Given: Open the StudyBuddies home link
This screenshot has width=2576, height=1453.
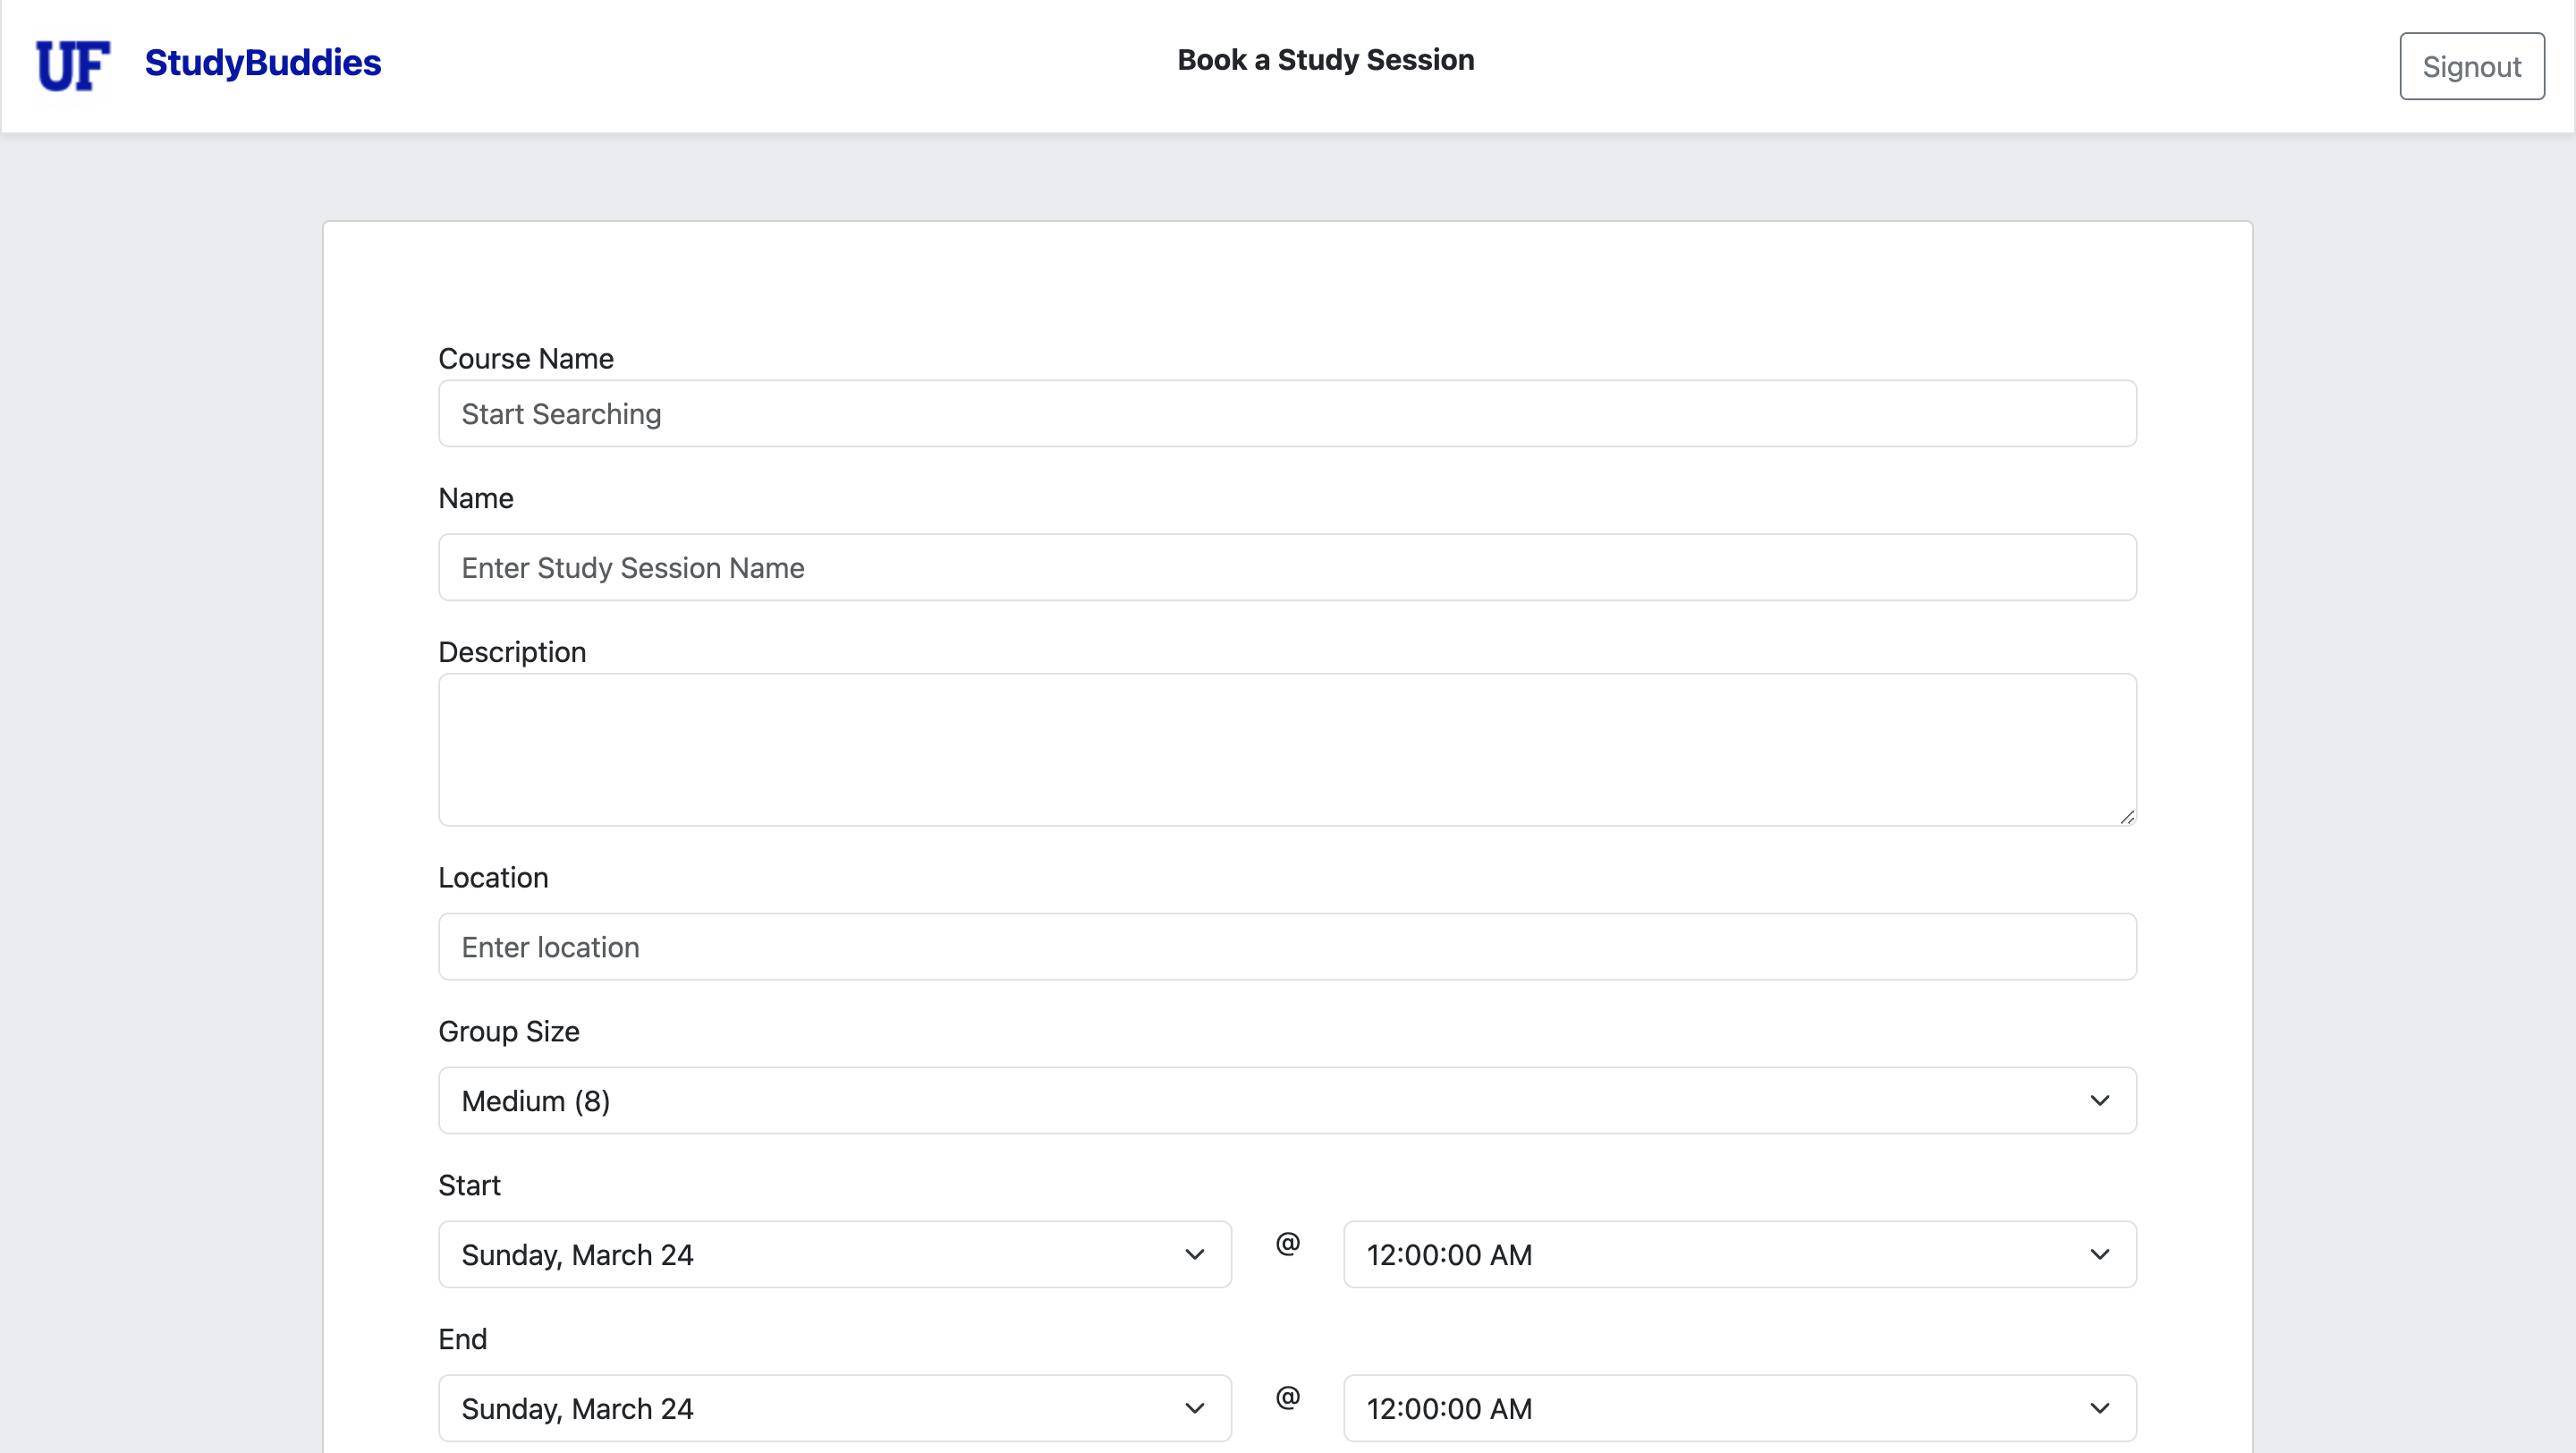Looking at the screenshot, I should coord(262,63).
